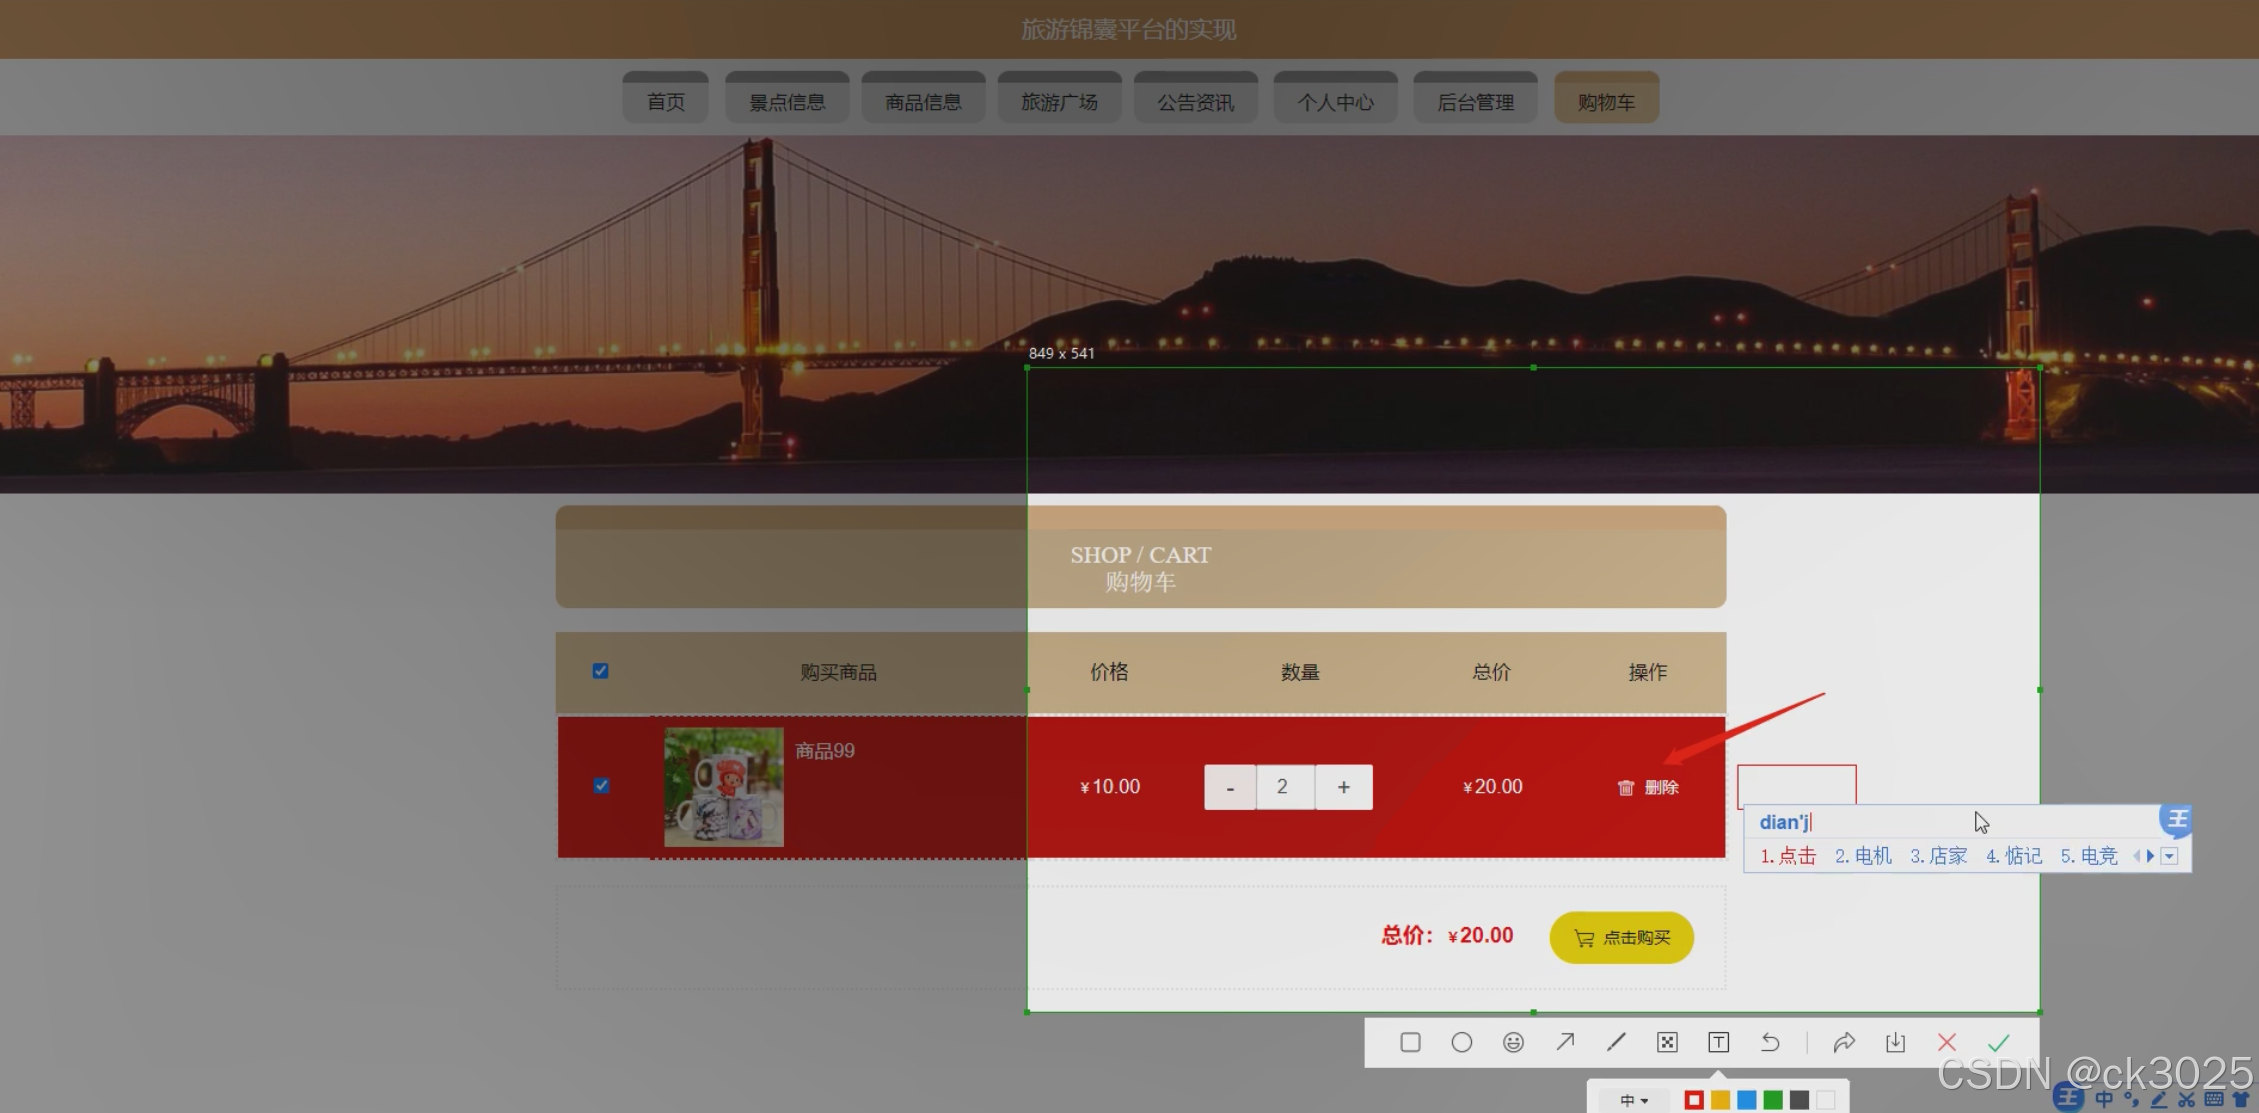Viewport: 2259px width, 1113px height.
Task: Pick the blue annotation color swatch
Action: pyautogui.click(x=1746, y=1100)
